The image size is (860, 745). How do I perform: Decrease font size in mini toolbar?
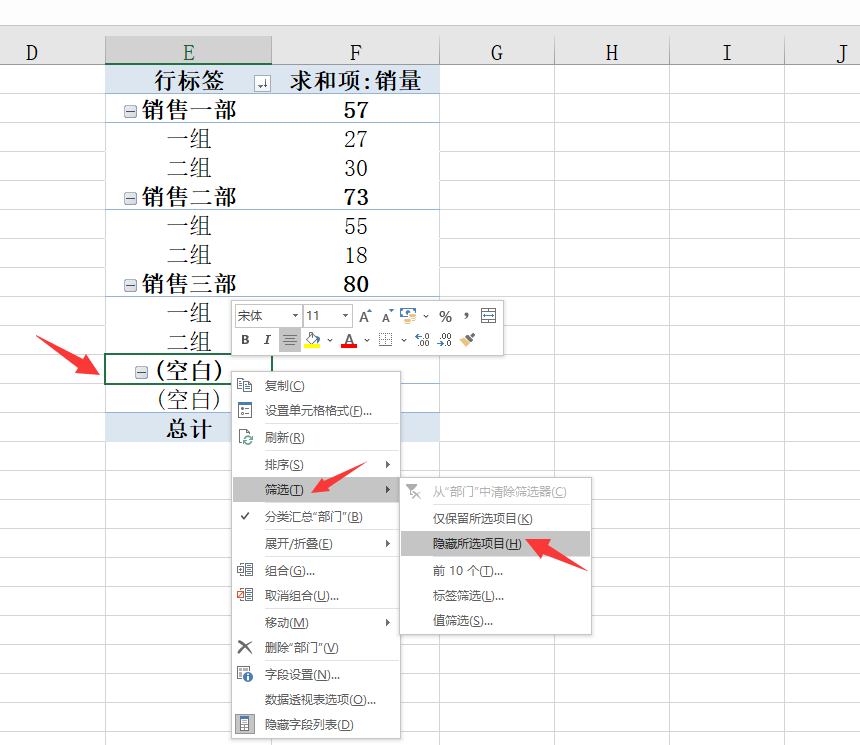(x=387, y=317)
